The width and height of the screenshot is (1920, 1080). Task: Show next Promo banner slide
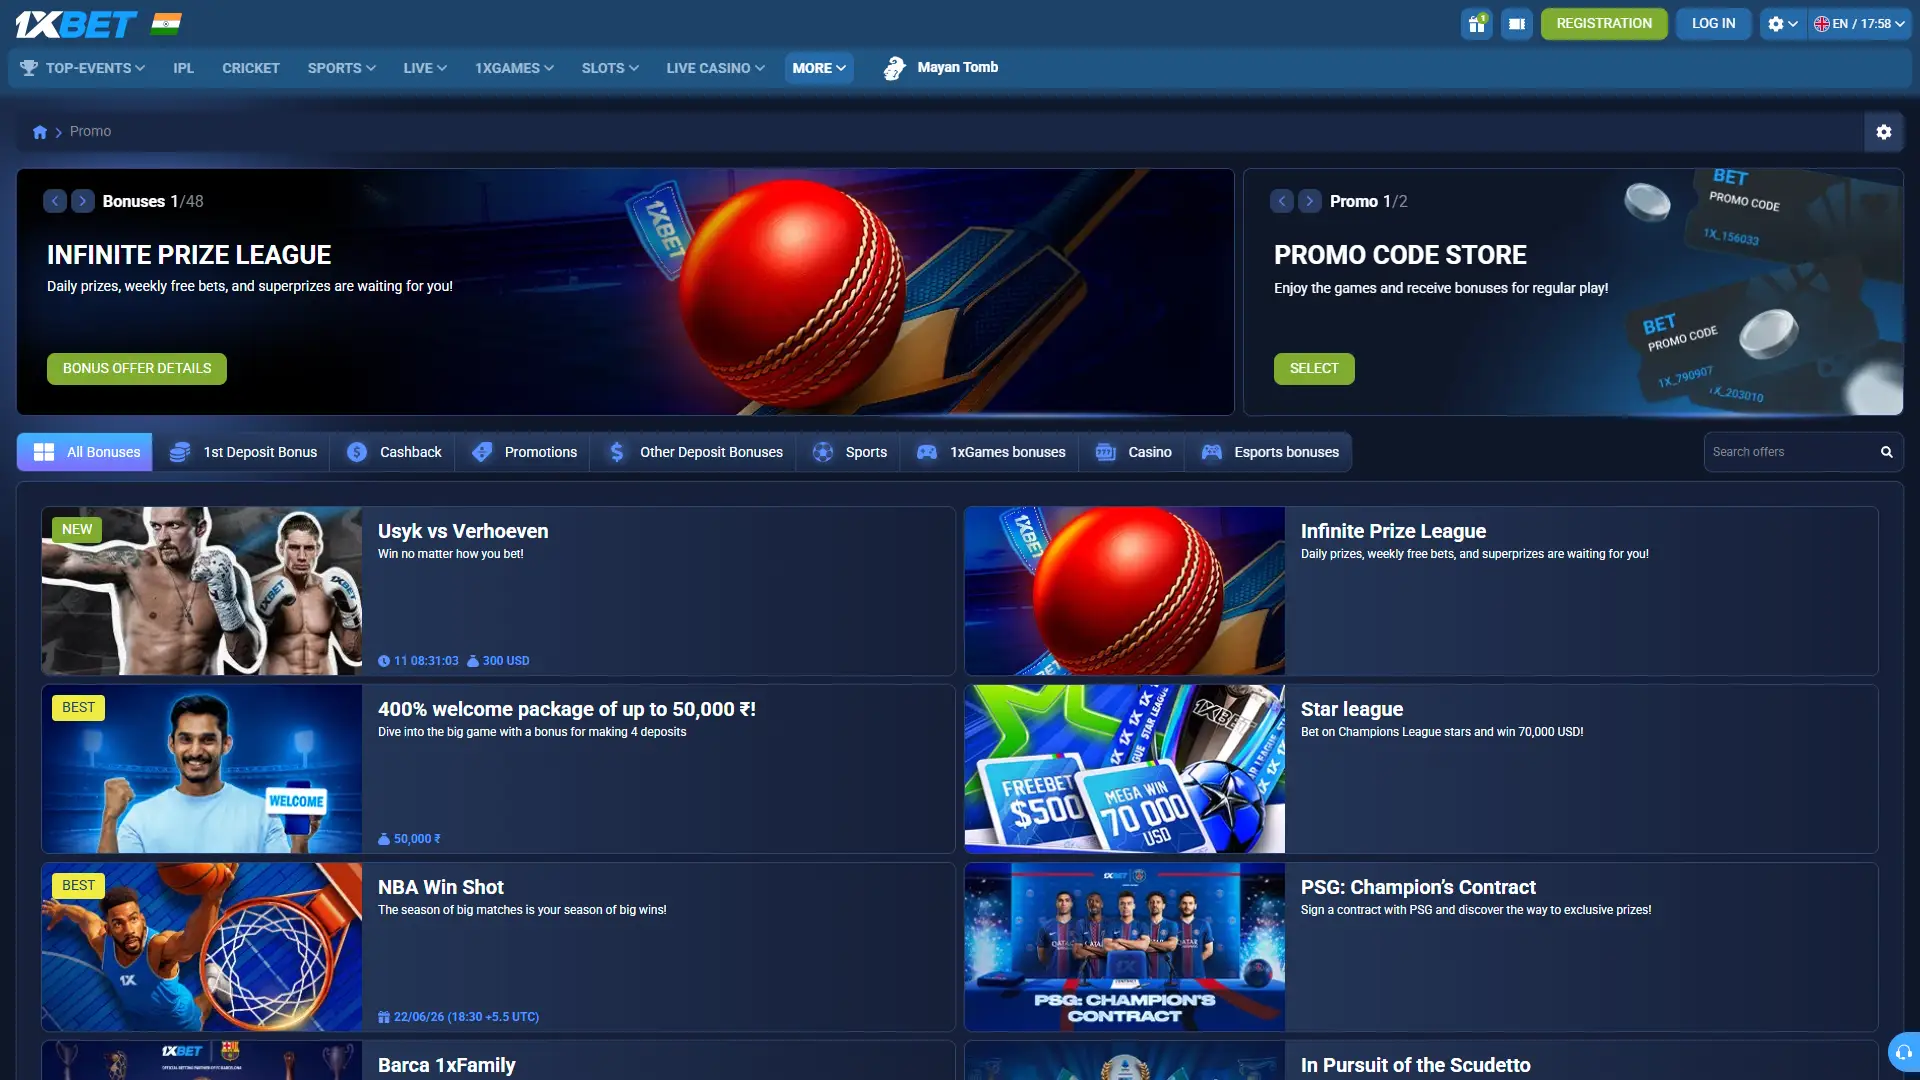1310,201
